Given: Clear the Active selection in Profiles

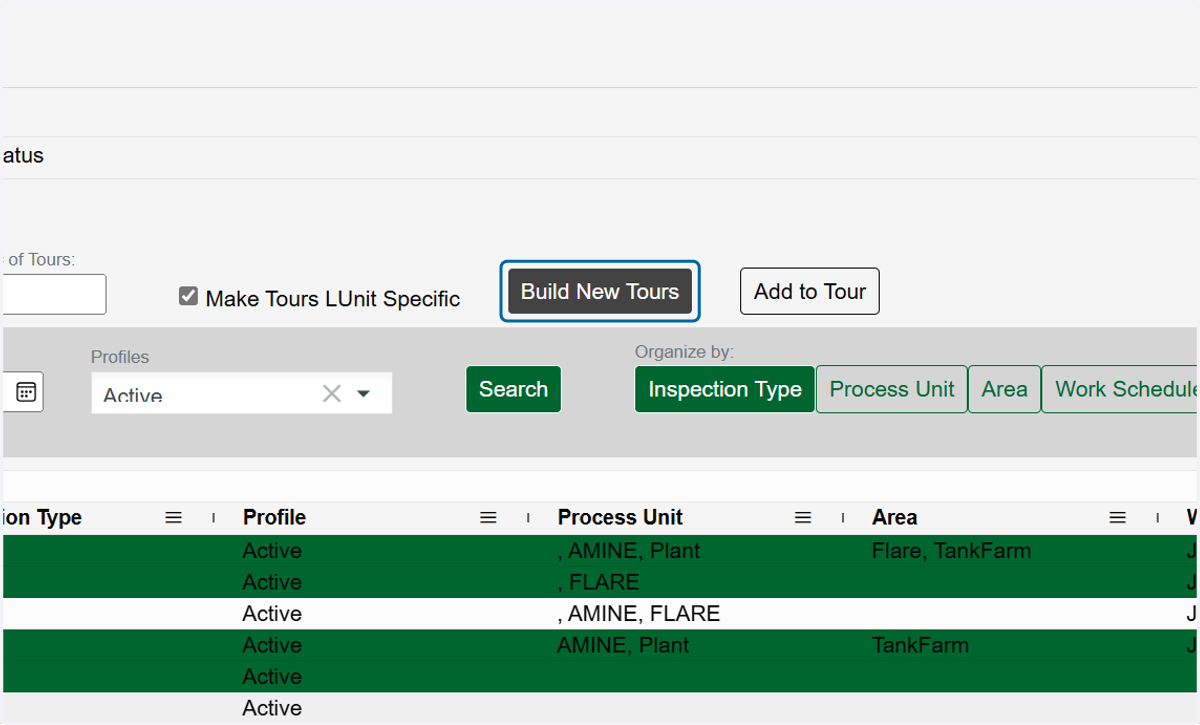Looking at the screenshot, I should [x=332, y=394].
